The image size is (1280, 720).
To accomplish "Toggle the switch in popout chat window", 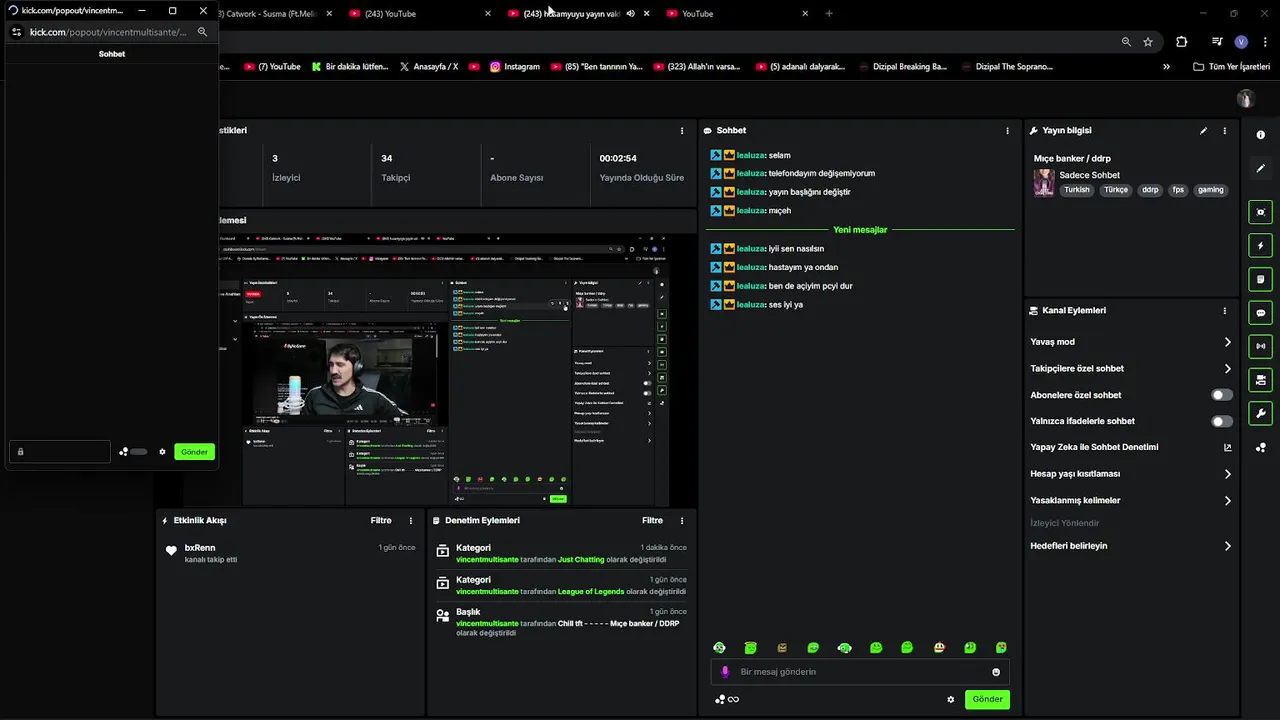I will click(138, 452).
